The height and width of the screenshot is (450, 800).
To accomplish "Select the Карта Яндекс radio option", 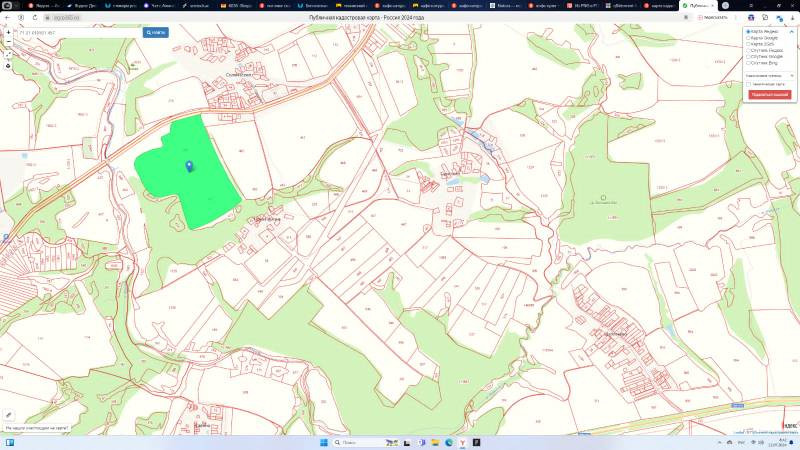I will point(749,32).
